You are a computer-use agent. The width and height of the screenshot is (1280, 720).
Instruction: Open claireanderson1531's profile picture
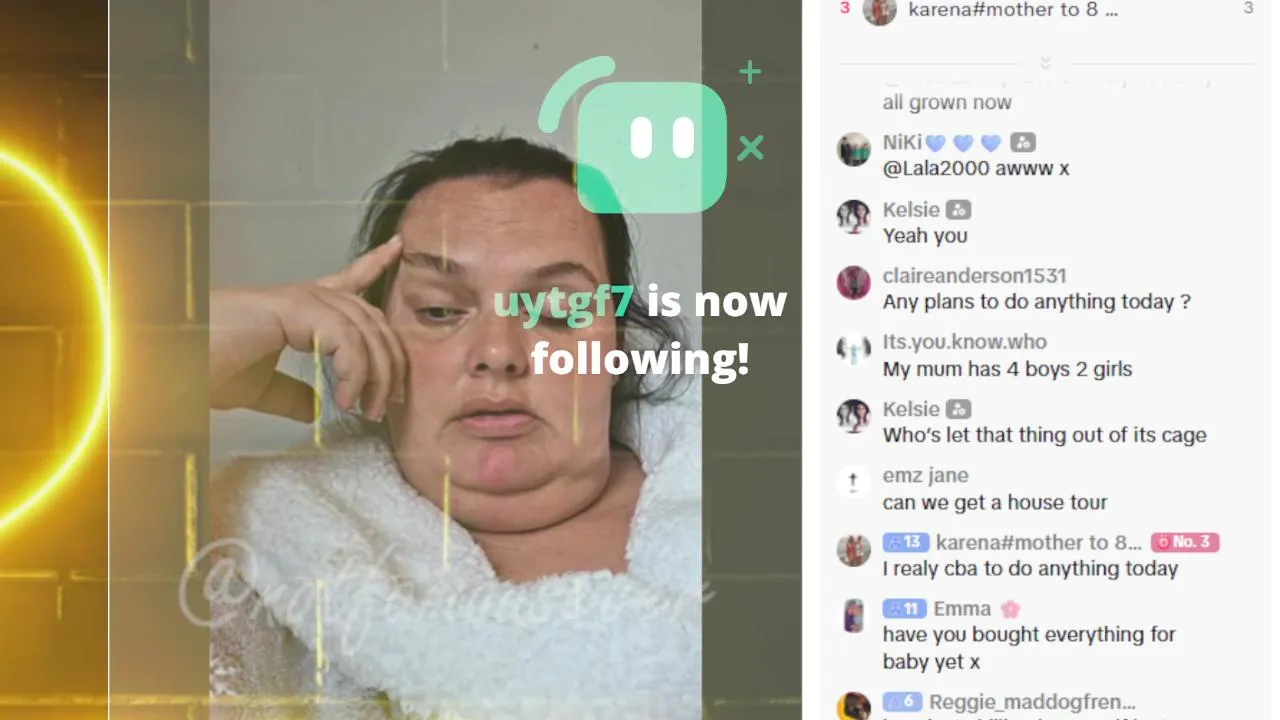(853, 283)
